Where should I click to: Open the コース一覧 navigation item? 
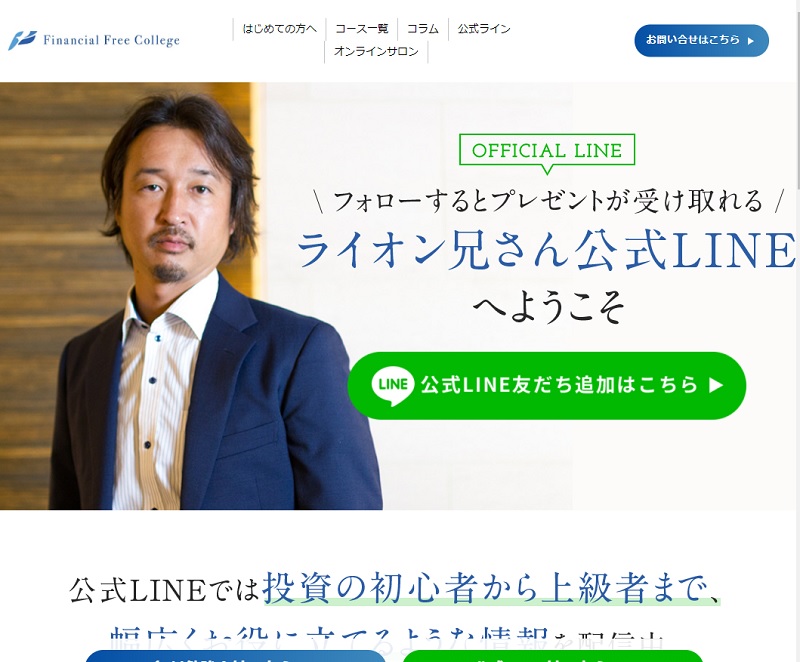tap(361, 29)
